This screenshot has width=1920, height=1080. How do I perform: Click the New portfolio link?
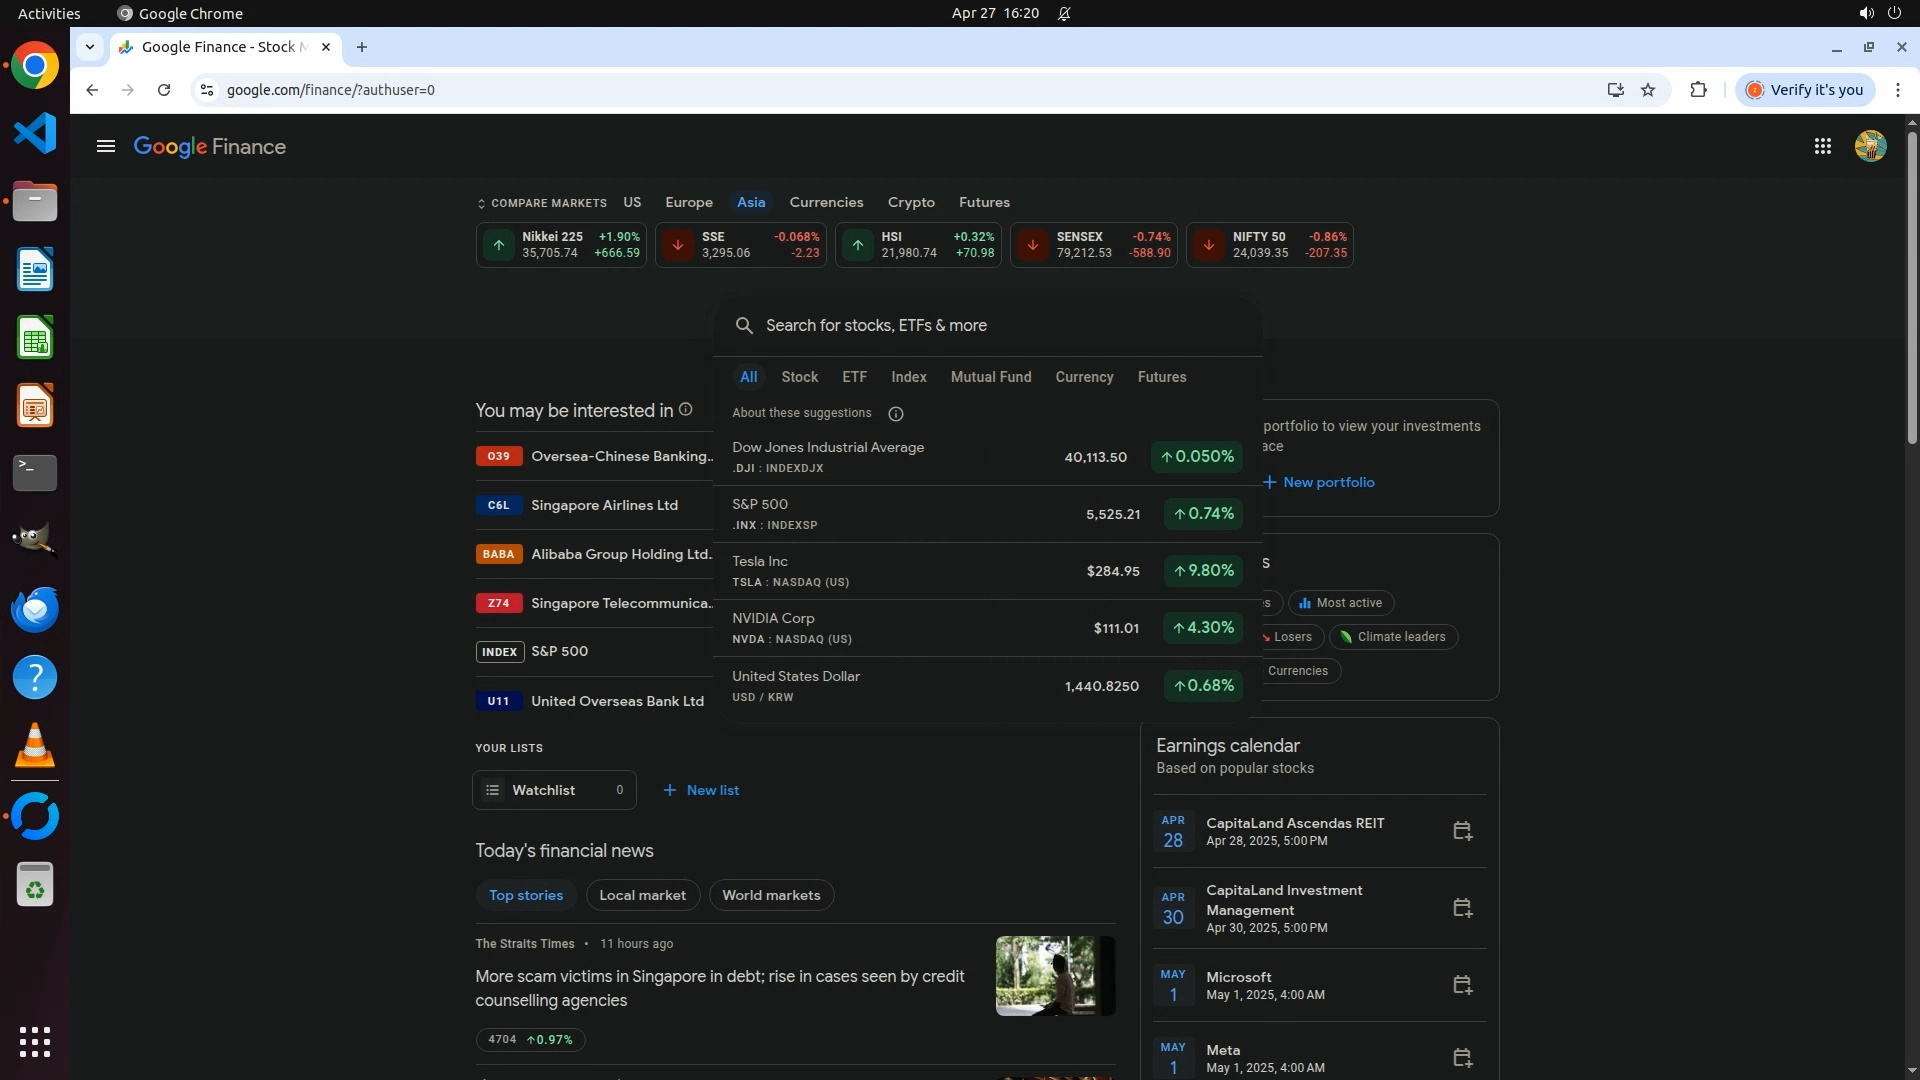(1318, 482)
